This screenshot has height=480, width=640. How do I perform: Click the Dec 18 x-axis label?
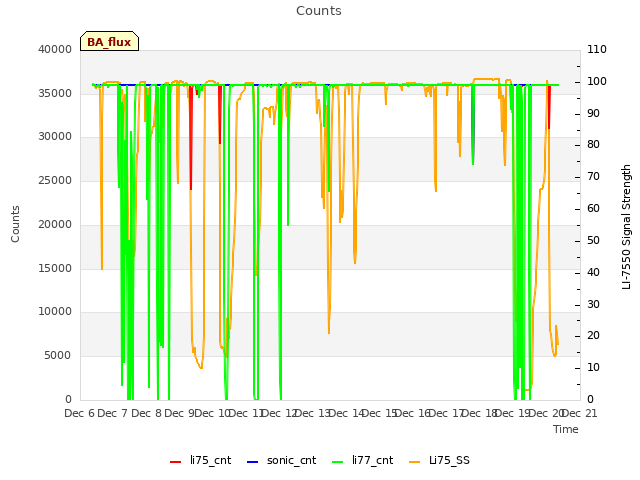[480, 413]
